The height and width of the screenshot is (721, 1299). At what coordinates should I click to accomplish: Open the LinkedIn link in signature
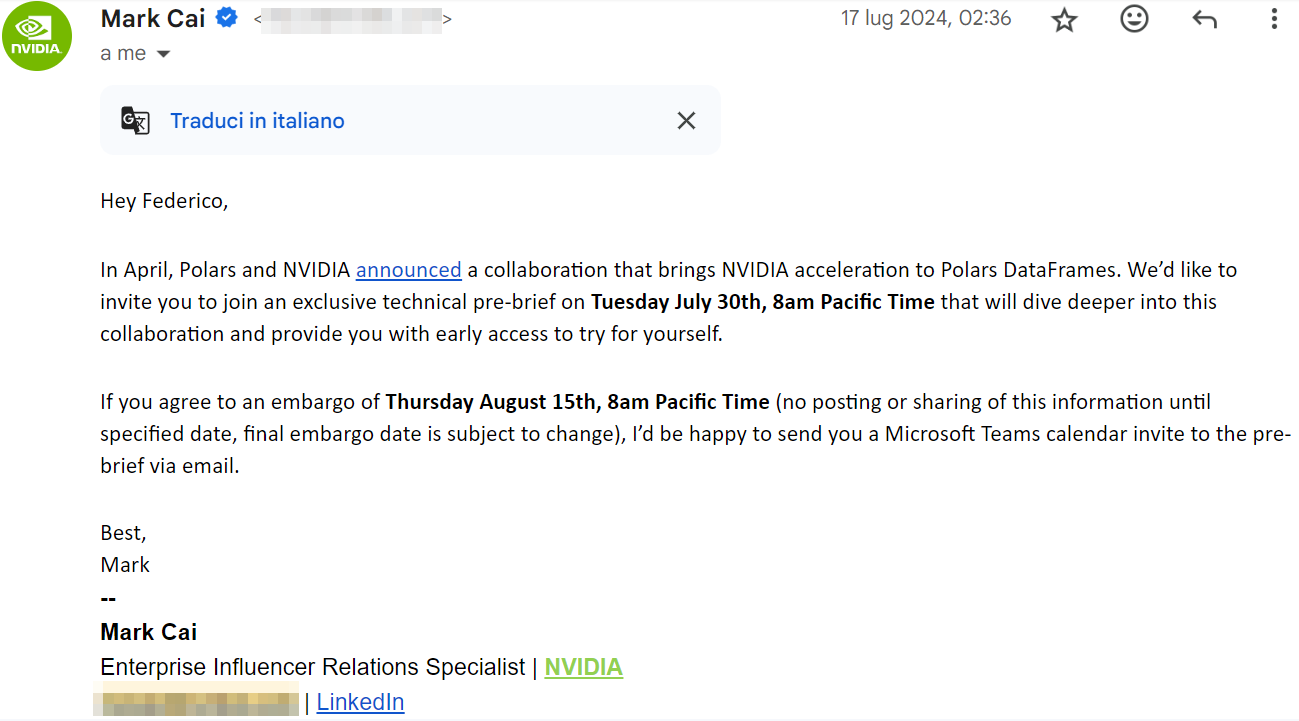(x=360, y=702)
